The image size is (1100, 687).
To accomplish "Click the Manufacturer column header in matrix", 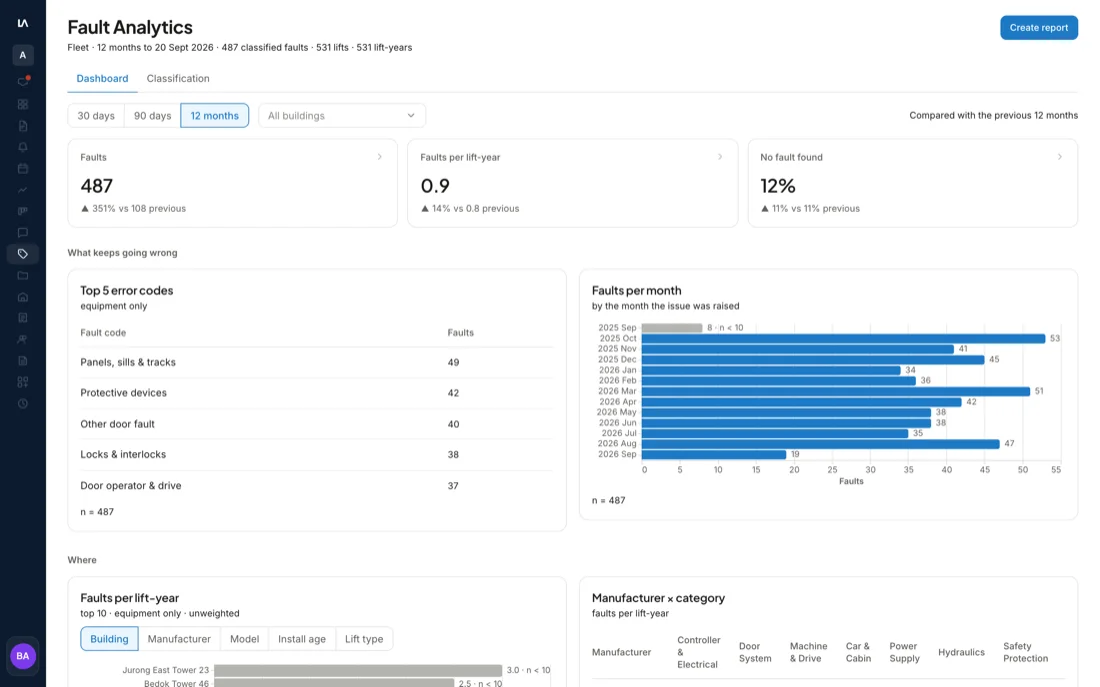I will (622, 652).
